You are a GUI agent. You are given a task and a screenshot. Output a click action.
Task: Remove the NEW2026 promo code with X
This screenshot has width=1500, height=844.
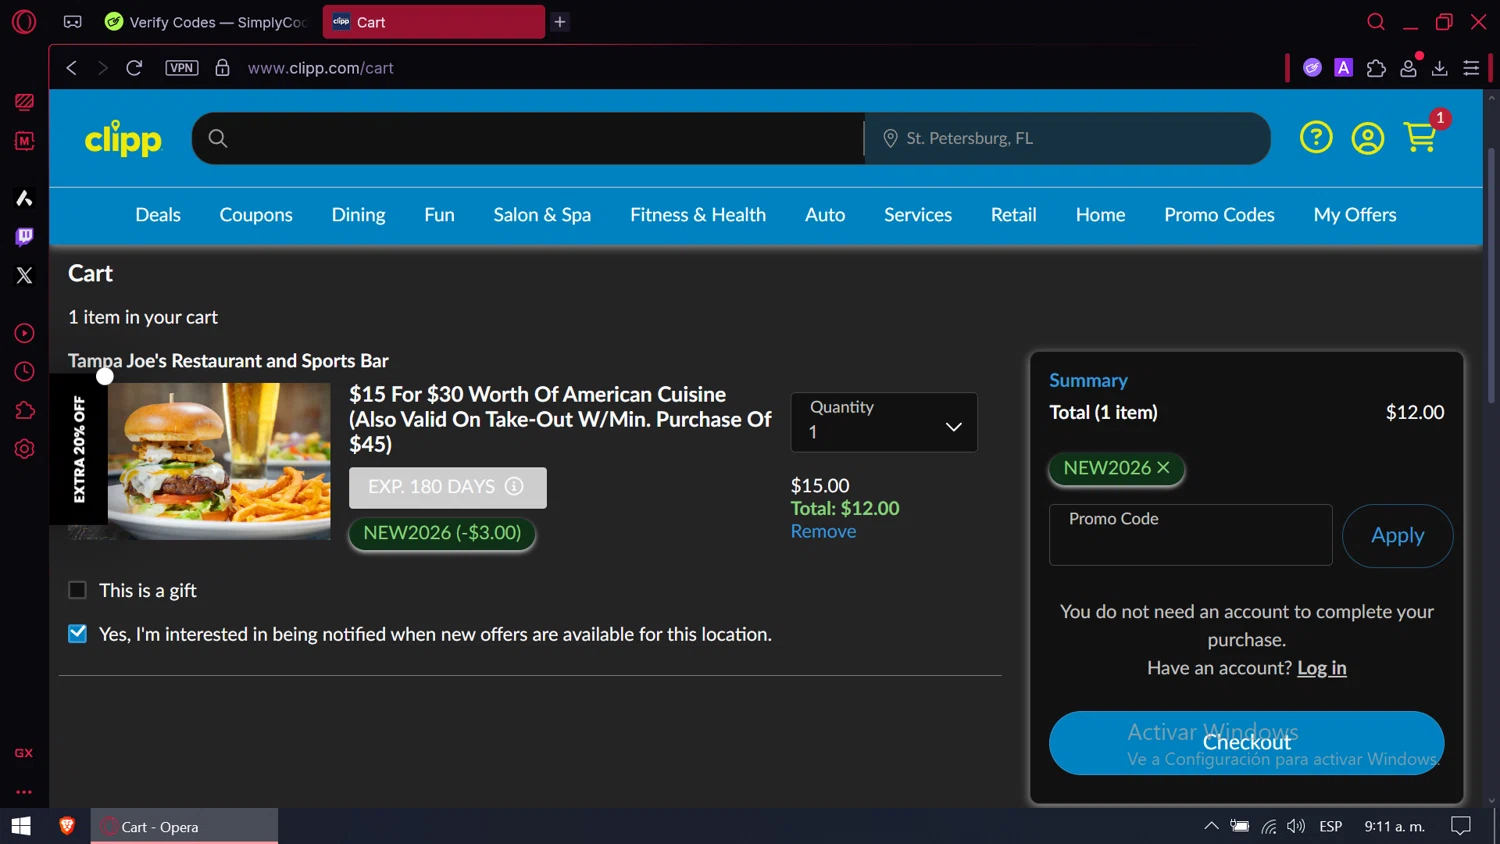pos(1163,467)
